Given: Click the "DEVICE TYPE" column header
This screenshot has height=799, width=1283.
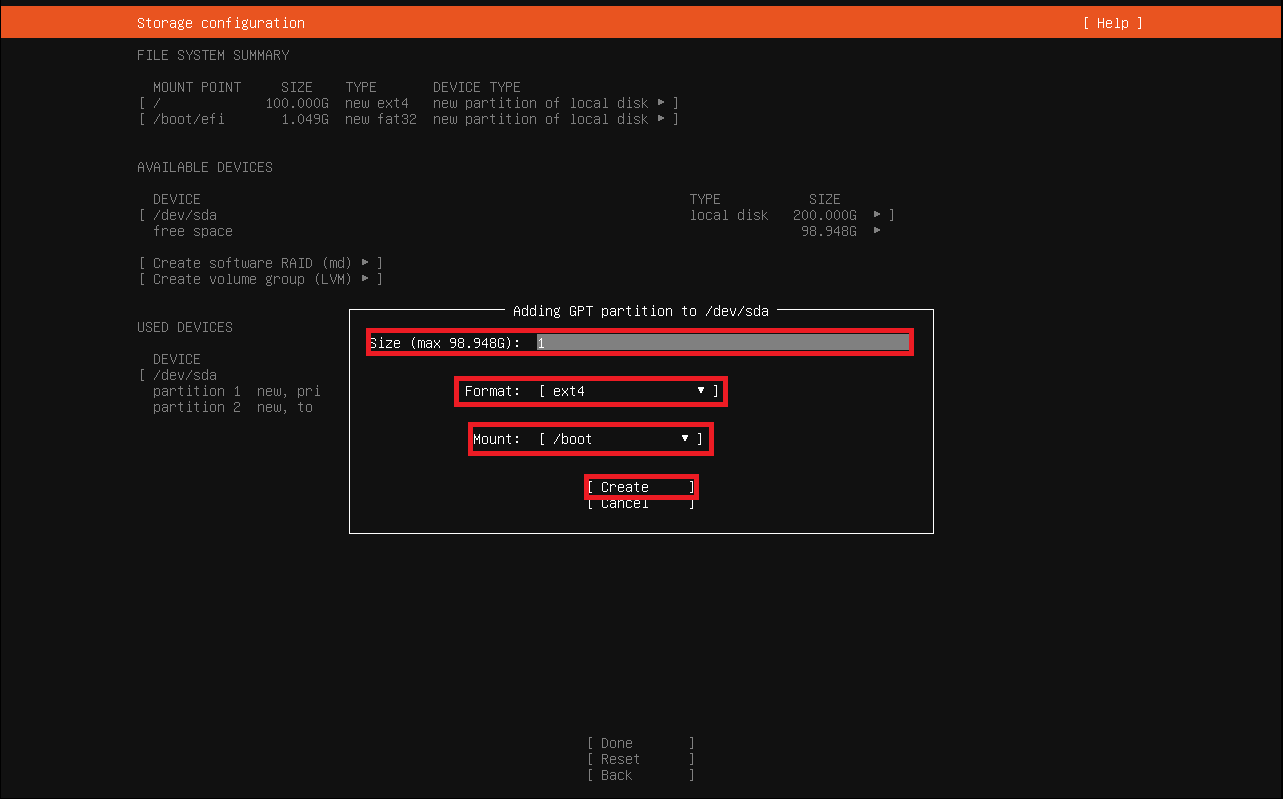Looking at the screenshot, I should tap(477, 87).
